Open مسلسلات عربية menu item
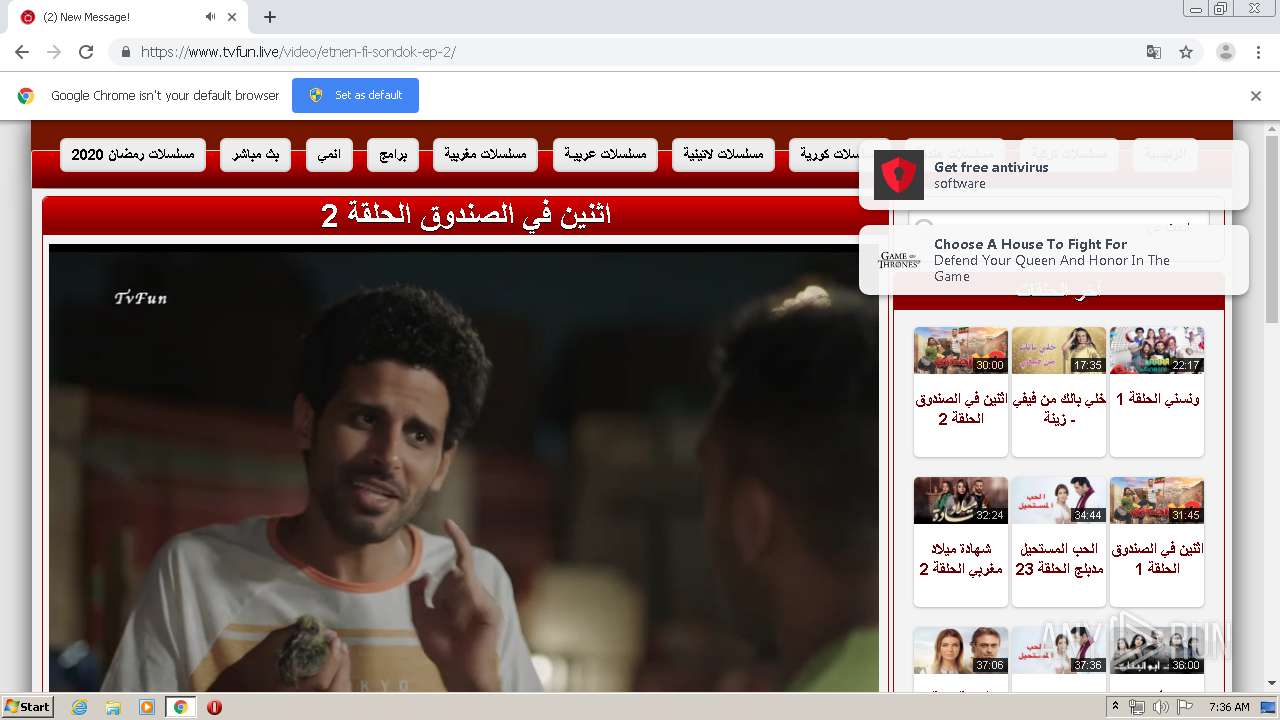This screenshot has height=720, width=1280. click(605, 155)
